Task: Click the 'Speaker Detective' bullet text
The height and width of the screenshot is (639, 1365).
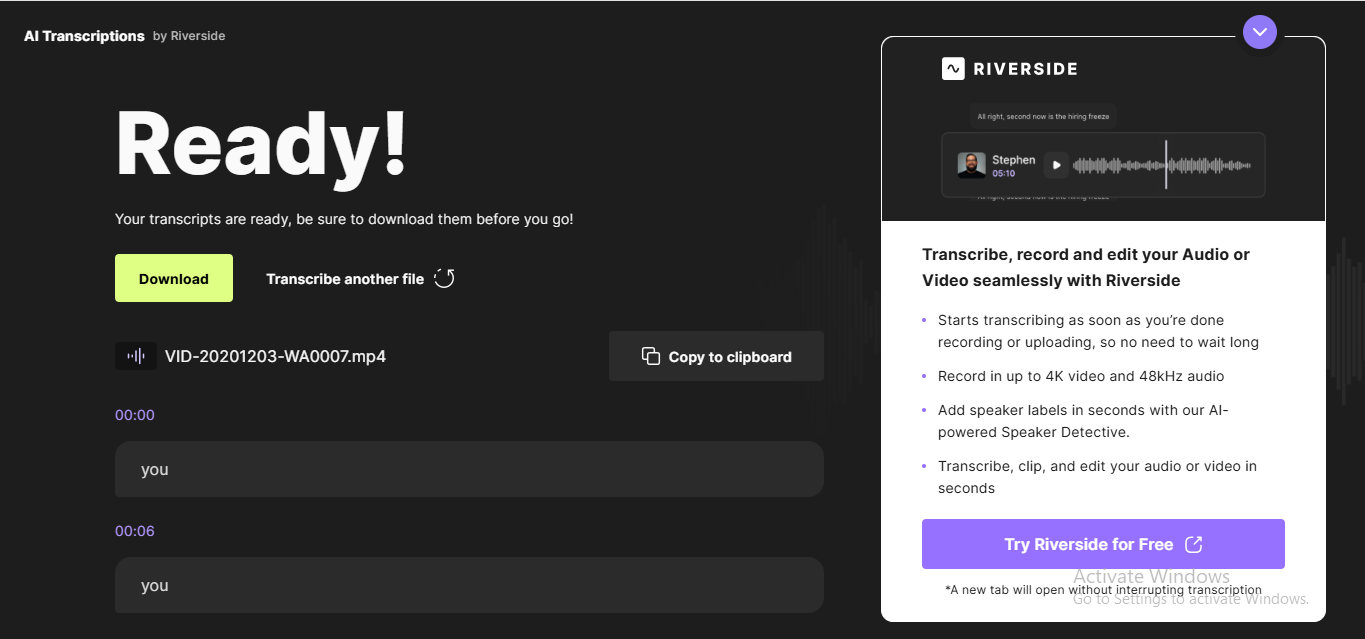Action: click(x=1083, y=421)
